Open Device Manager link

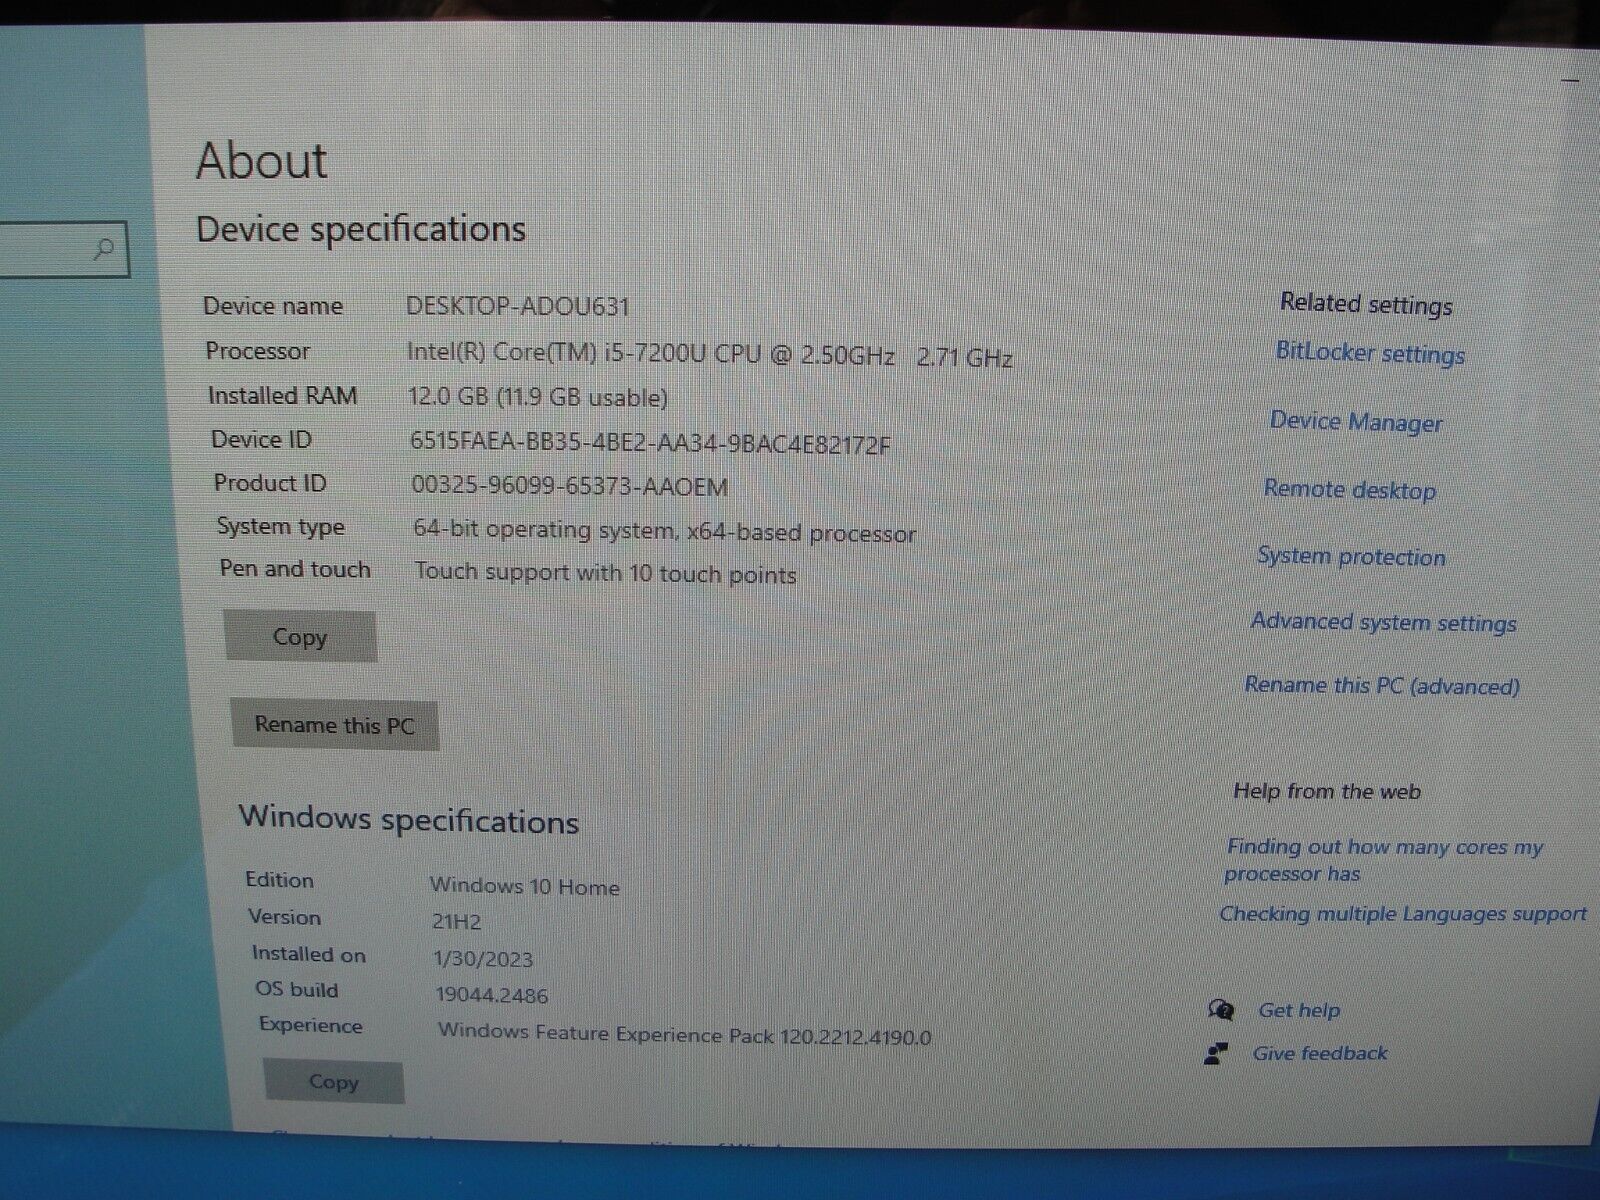tap(1356, 422)
